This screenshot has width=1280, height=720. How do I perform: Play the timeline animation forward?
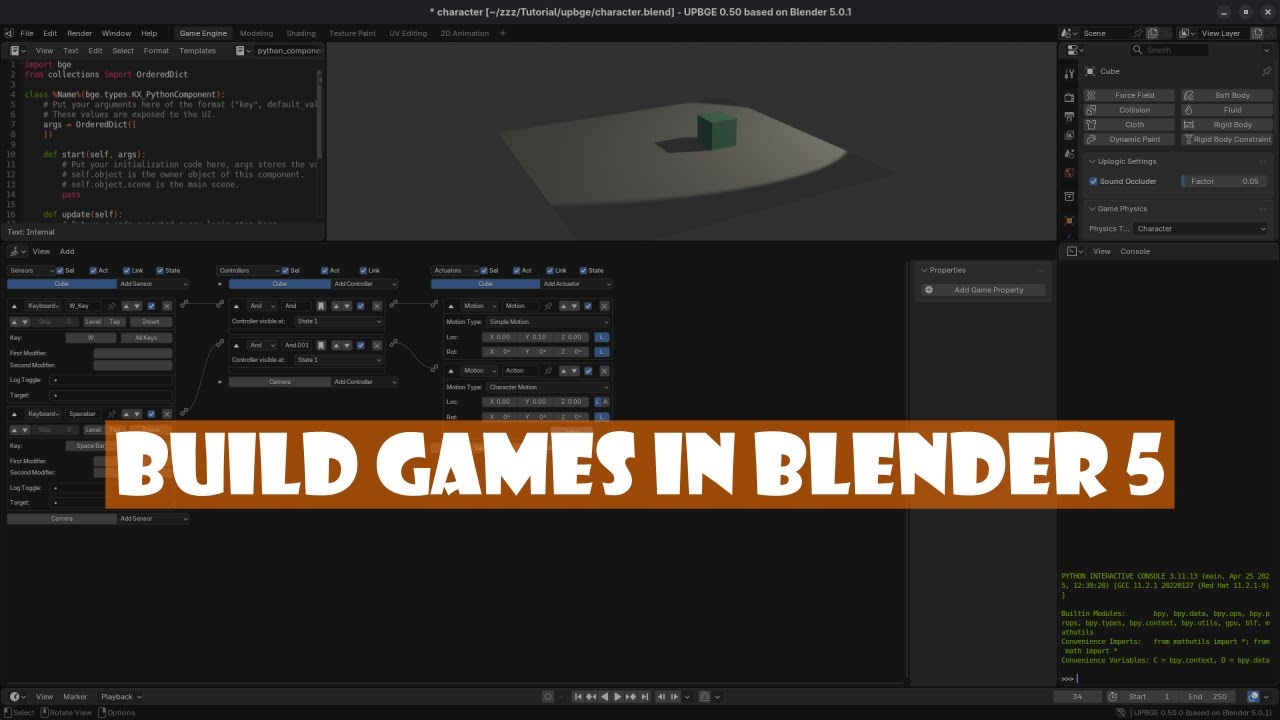pos(618,697)
